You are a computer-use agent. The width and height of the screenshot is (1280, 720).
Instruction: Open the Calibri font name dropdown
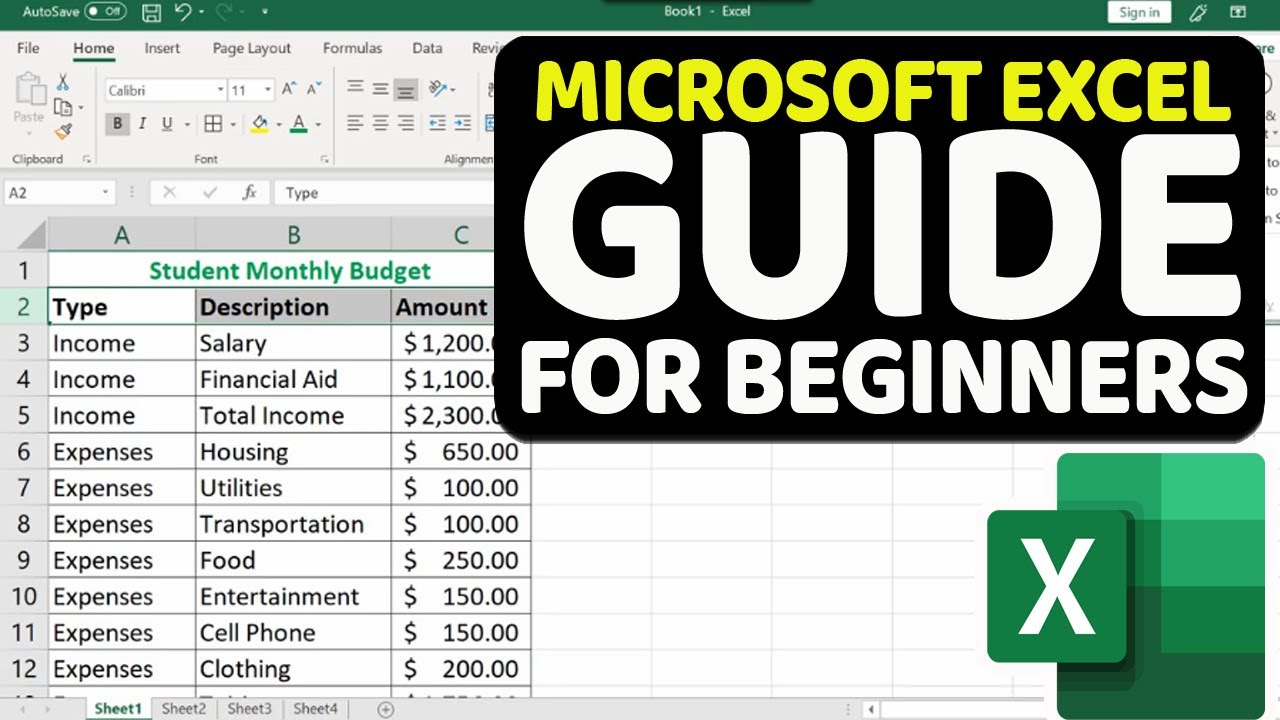[220, 90]
